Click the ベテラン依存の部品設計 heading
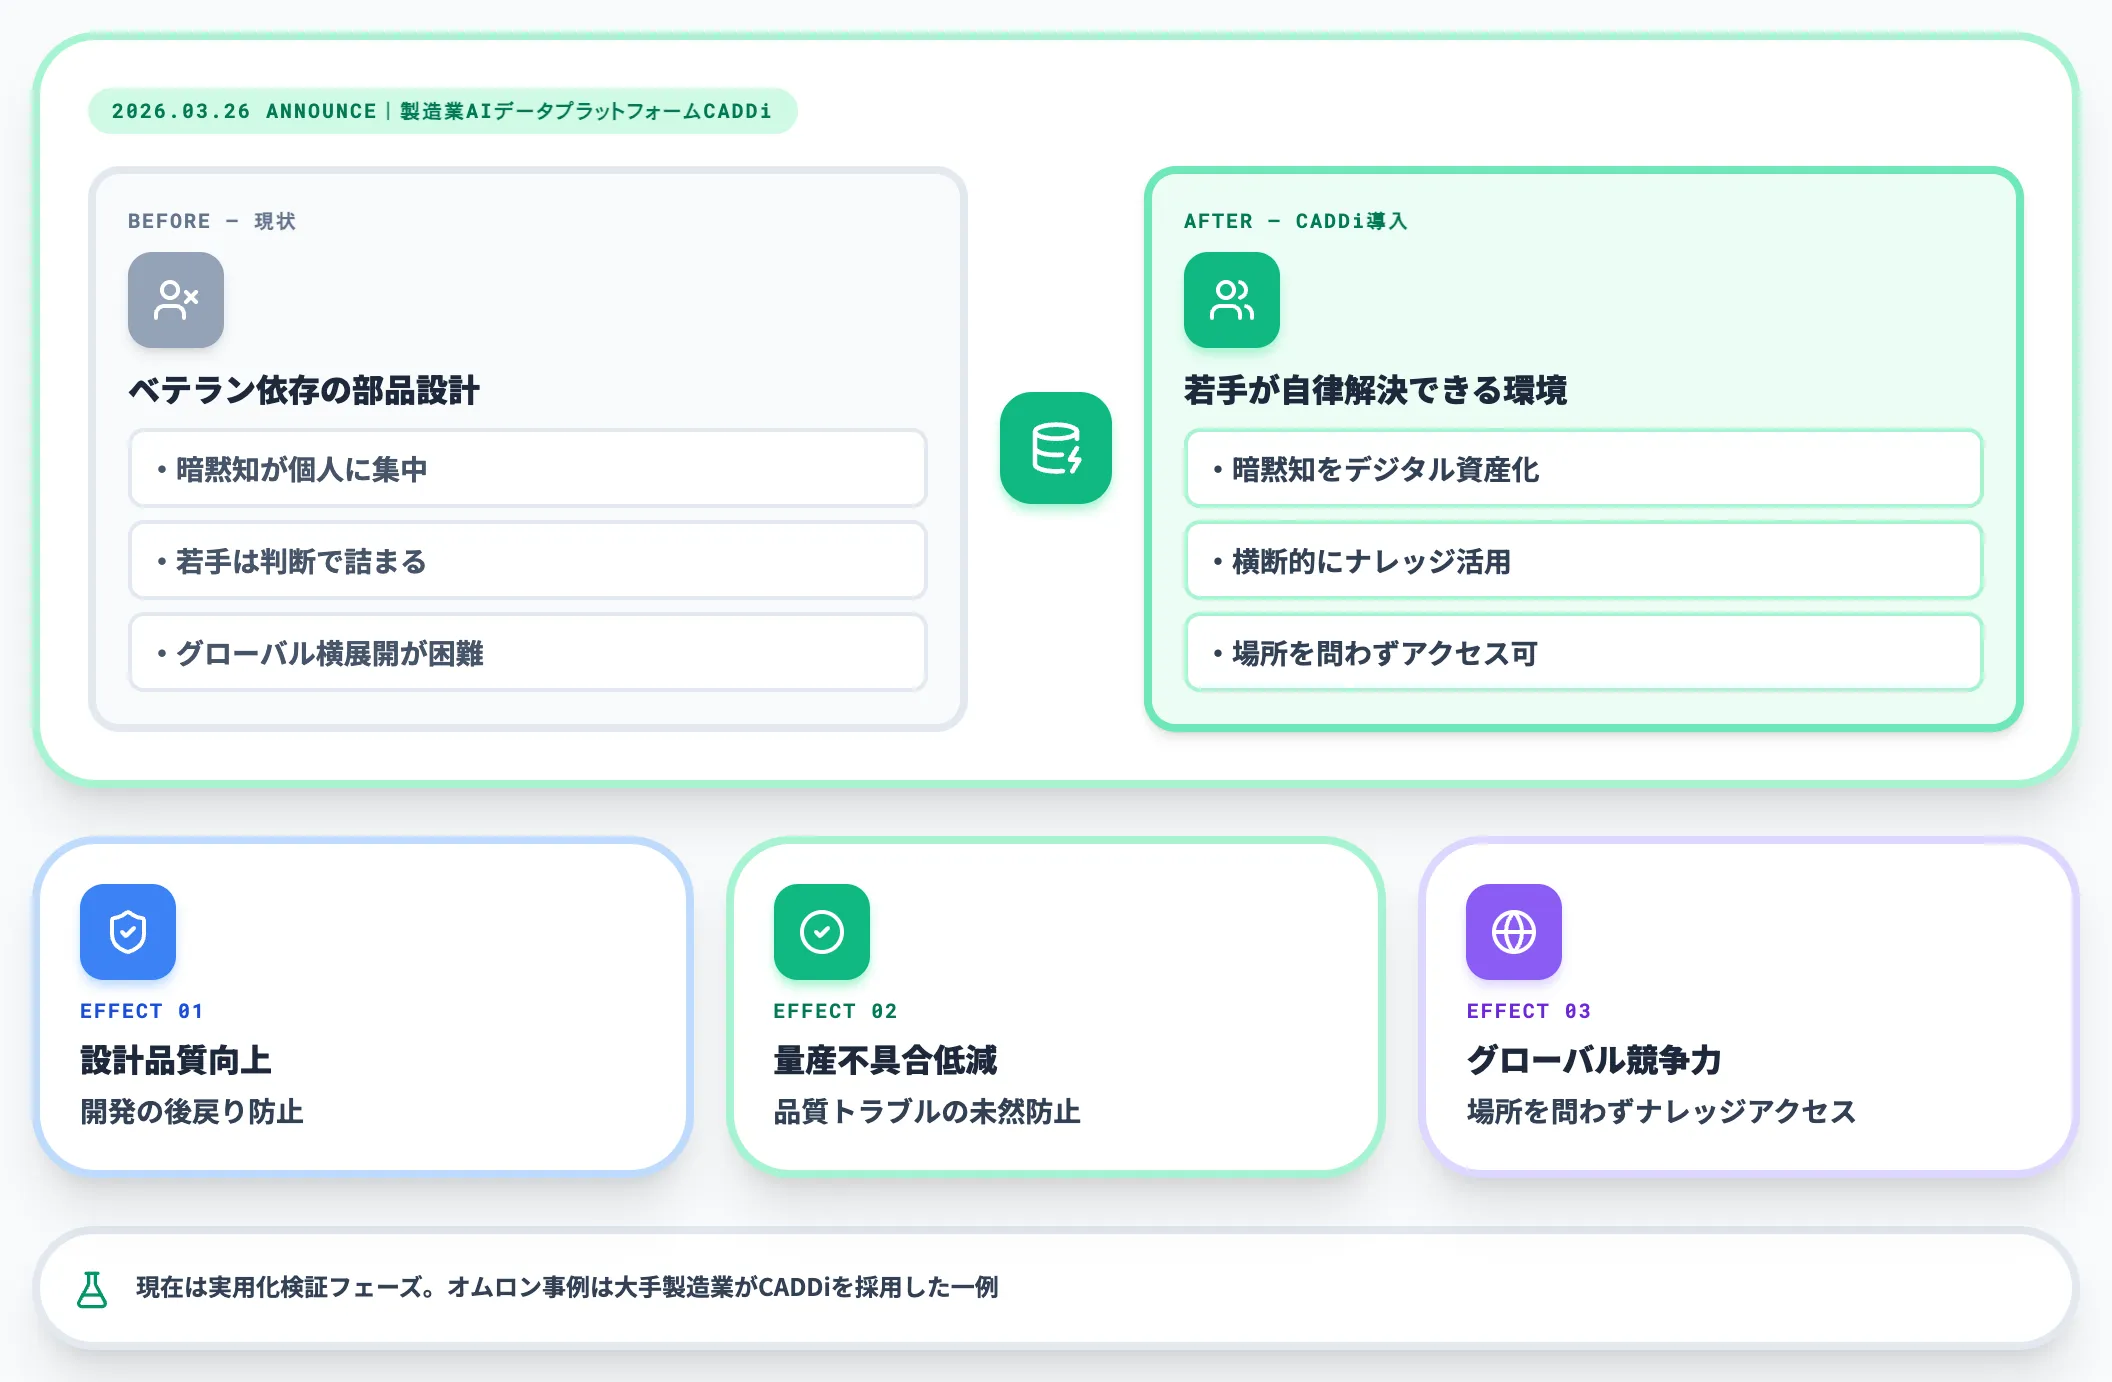Viewport: 2112px width, 1382px height. 304,390
